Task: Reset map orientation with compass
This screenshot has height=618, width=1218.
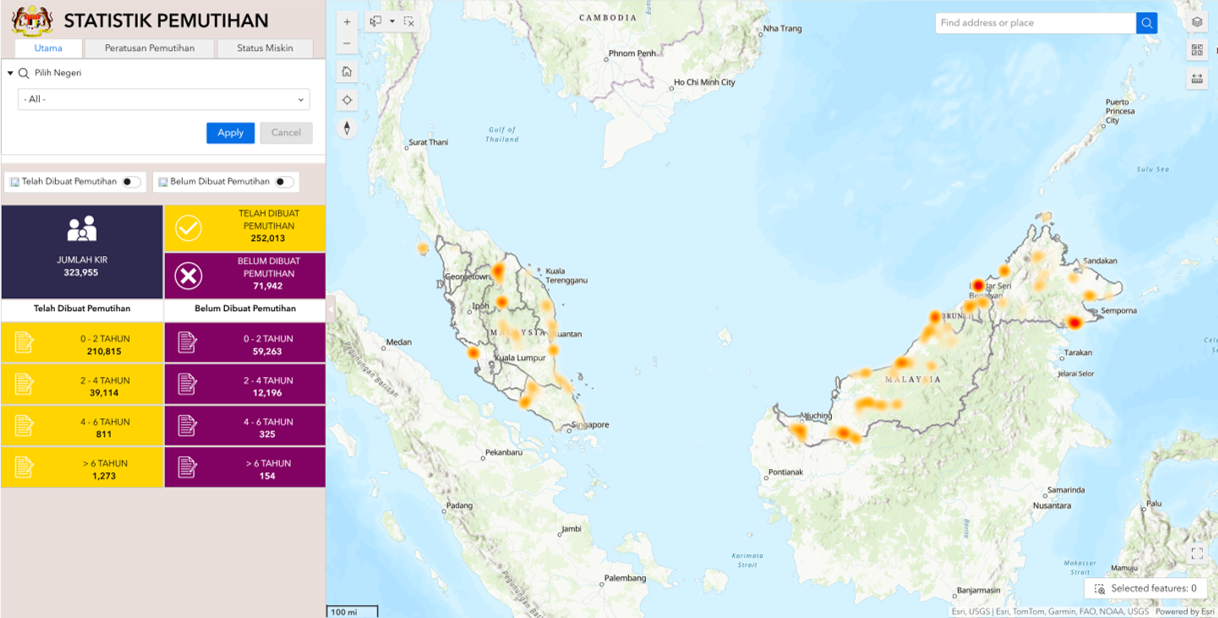Action: [x=347, y=128]
